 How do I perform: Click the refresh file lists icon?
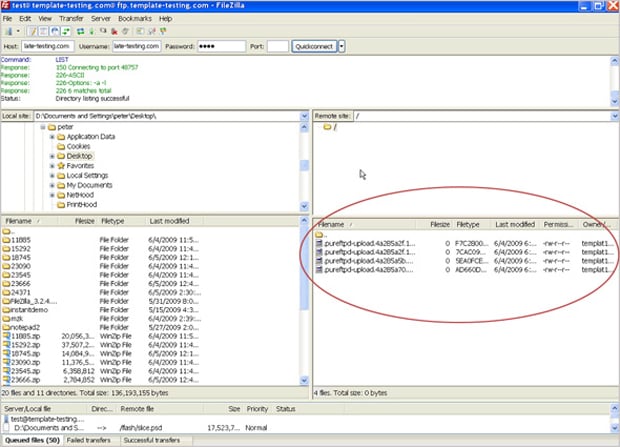(x=80, y=32)
